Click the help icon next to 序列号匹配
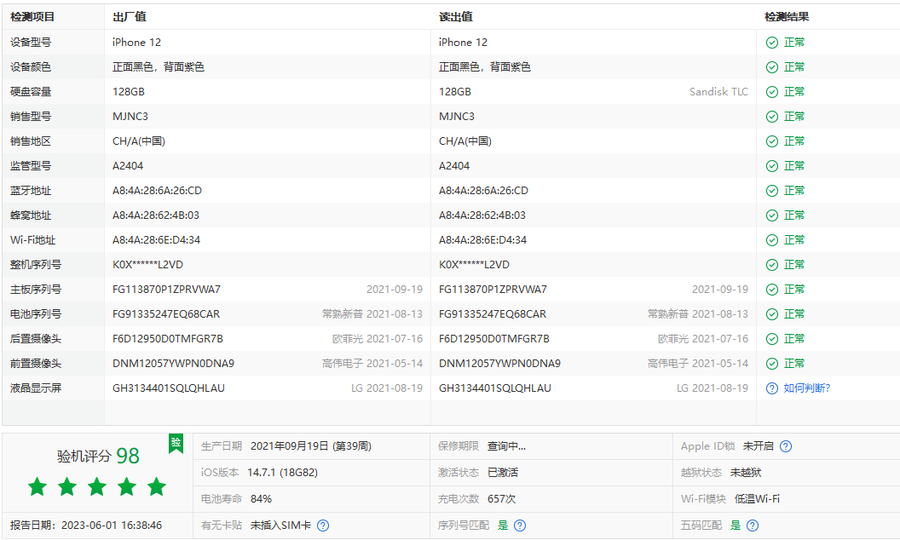The width and height of the screenshot is (900, 540). pyautogui.click(x=520, y=525)
